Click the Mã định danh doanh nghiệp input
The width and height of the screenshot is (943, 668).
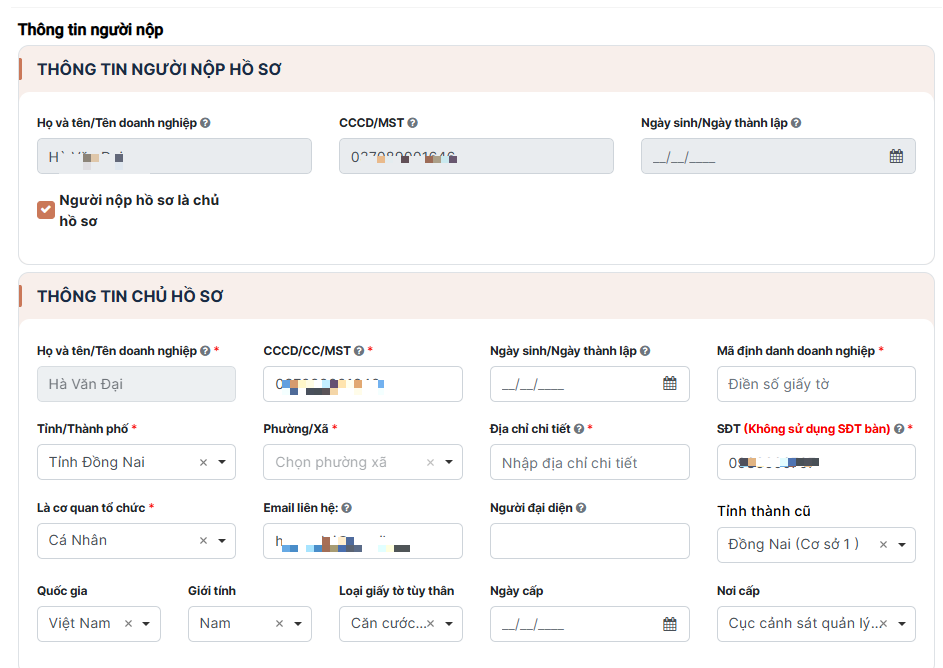816,384
